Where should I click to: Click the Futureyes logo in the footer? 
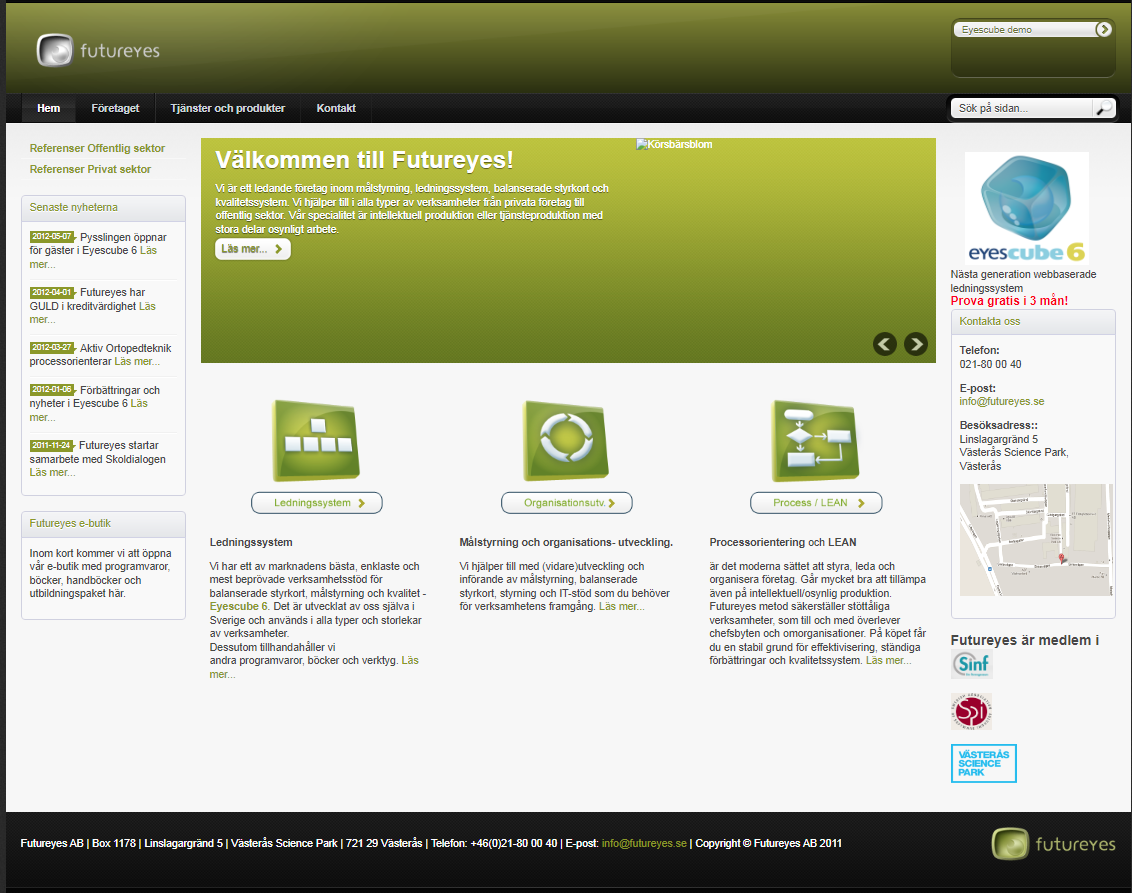pos(1053,843)
